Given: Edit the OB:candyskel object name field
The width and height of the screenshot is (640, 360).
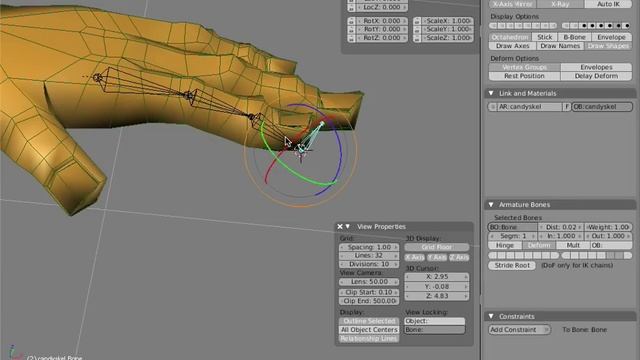Looking at the screenshot, I should point(602,107).
